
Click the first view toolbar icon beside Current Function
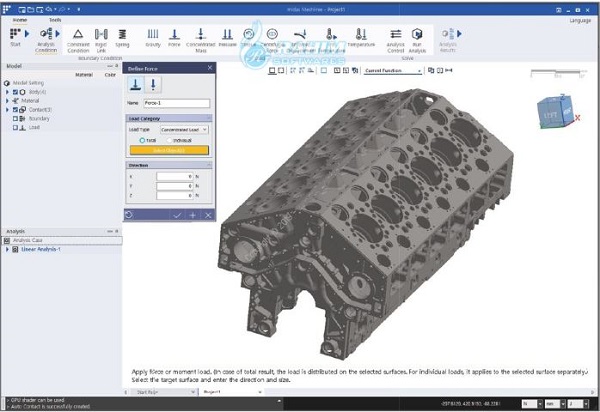click(x=431, y=70)
